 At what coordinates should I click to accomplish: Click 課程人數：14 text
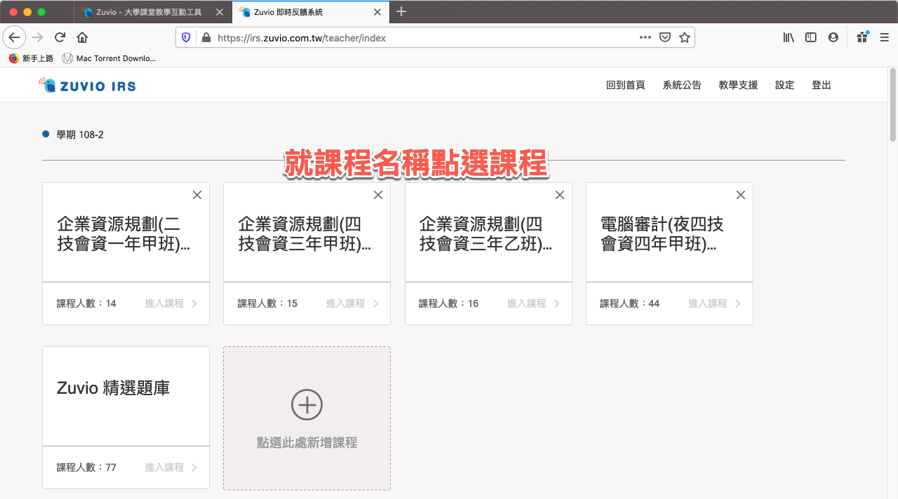pyautogui.click(x=86, y=304)
